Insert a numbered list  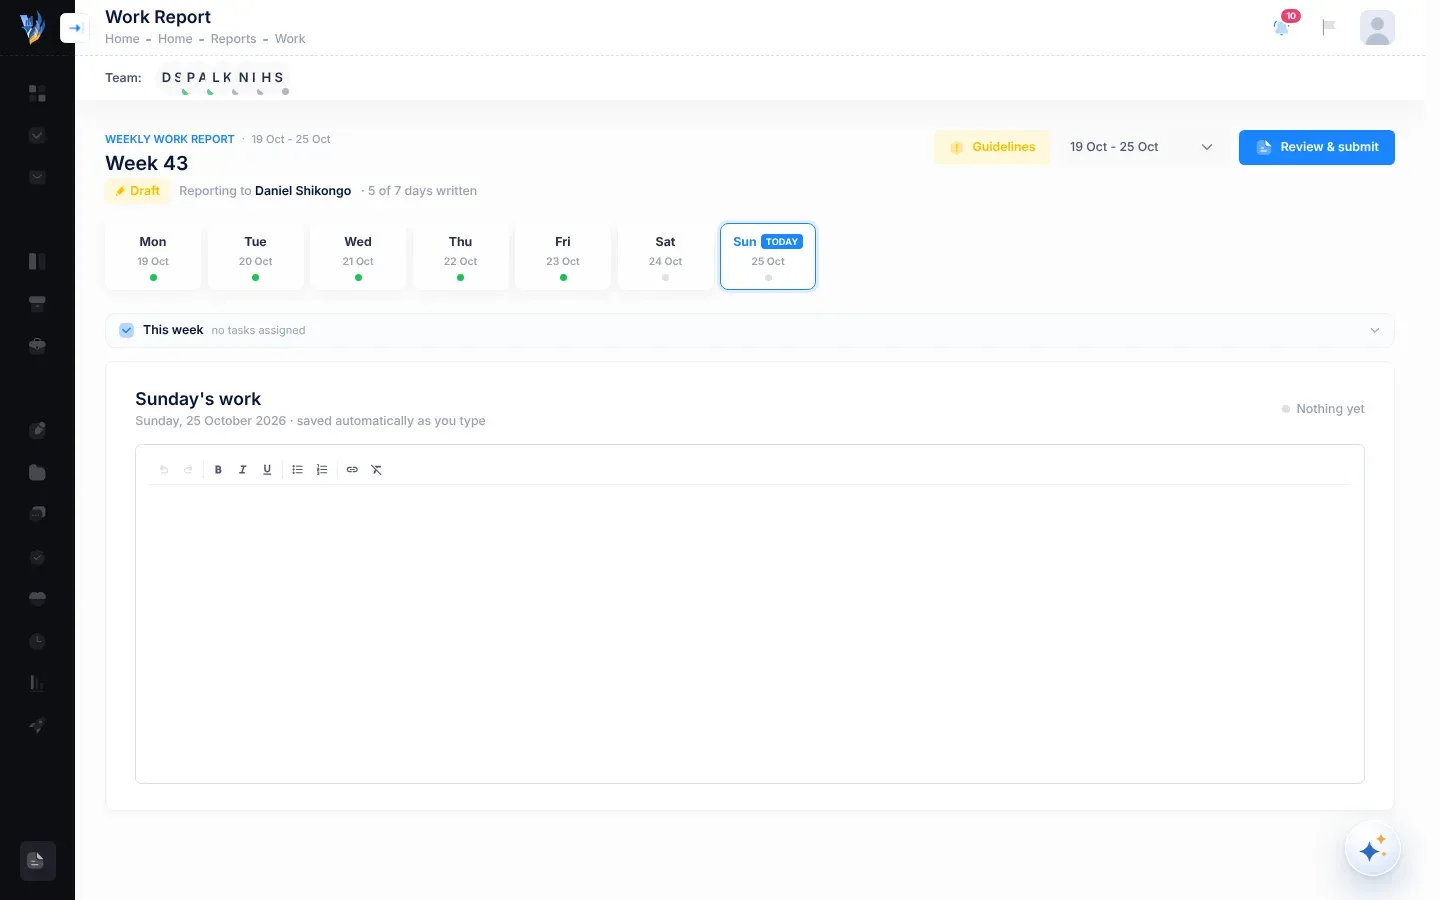click(322, 470)
